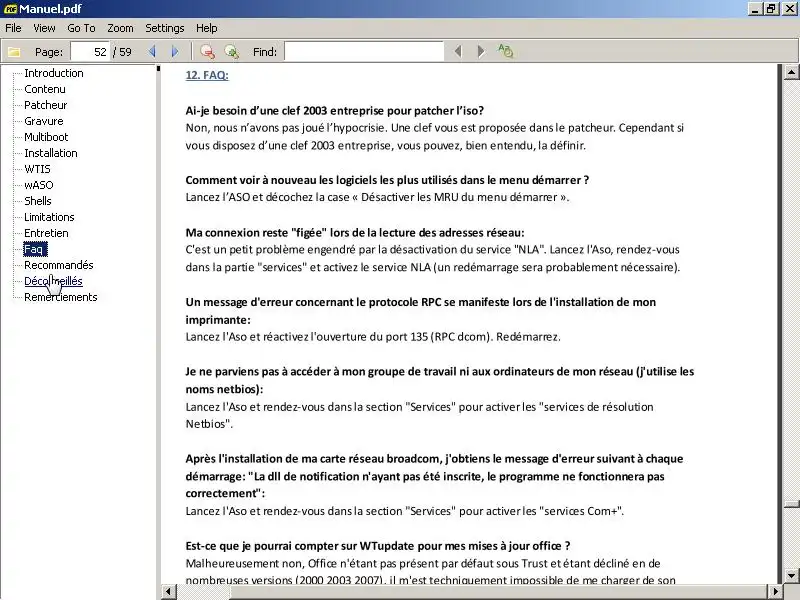
Task: Open the Déconseillés bookmark link
Action: point(53,281)
